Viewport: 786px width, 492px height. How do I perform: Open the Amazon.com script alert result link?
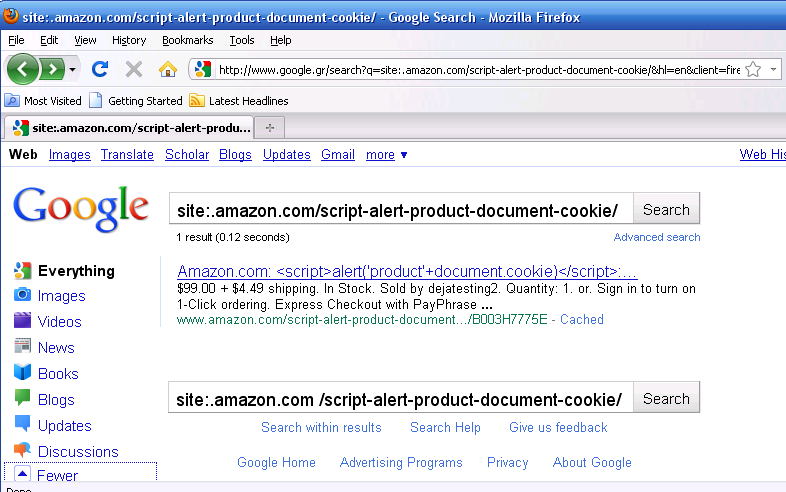coord(407,271)
